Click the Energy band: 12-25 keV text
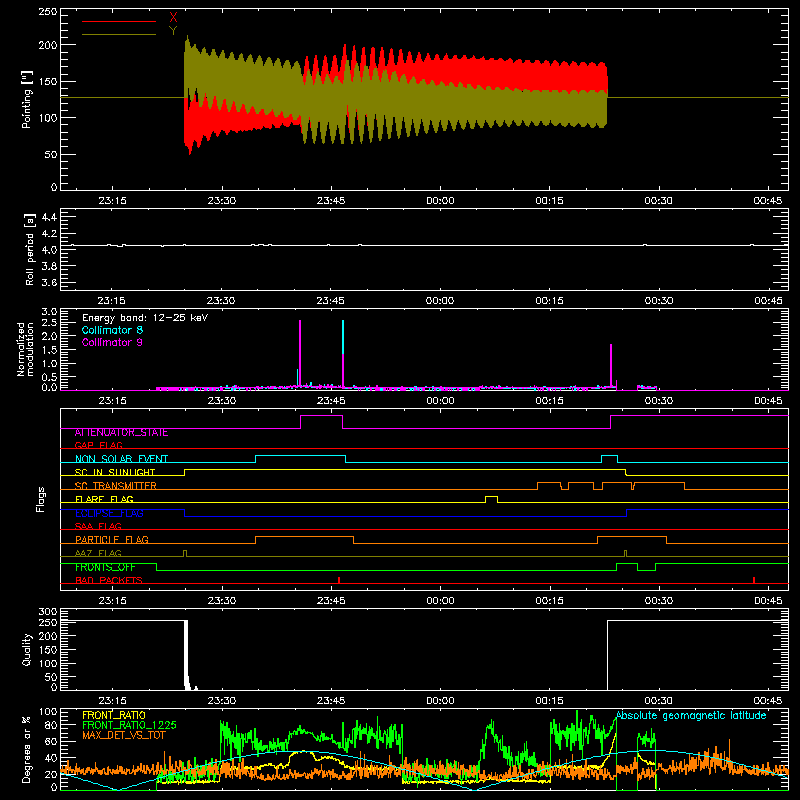The image size is (800, 800). [145, 318]
